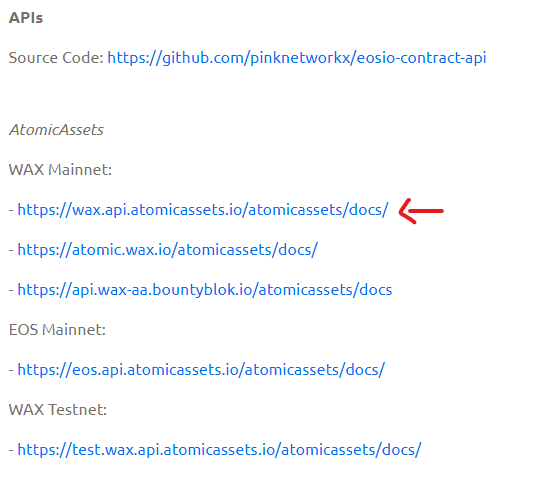Click the dash before the wax.api.atomicassets.io link
This screenshot has width=560, height=478.
(x=11, y=210)
